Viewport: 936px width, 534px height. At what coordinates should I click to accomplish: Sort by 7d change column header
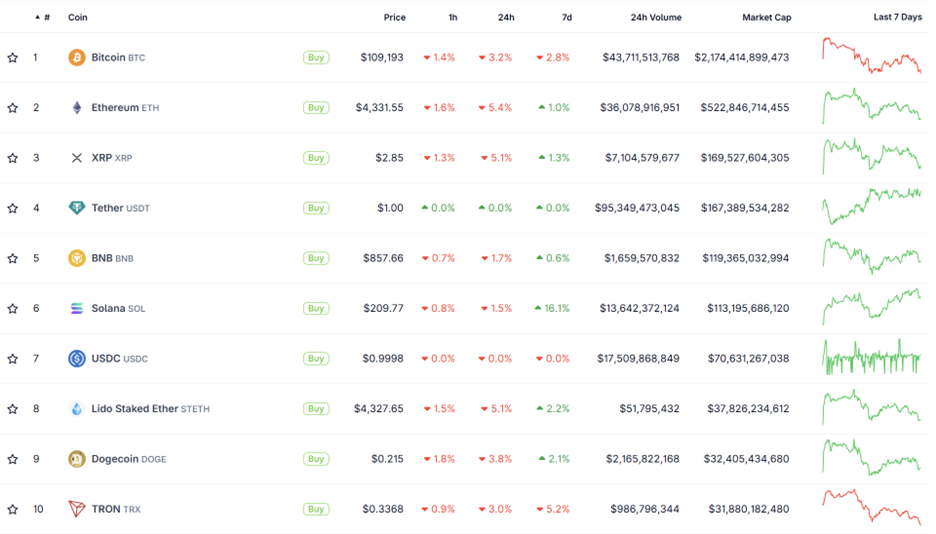point(566,17)
